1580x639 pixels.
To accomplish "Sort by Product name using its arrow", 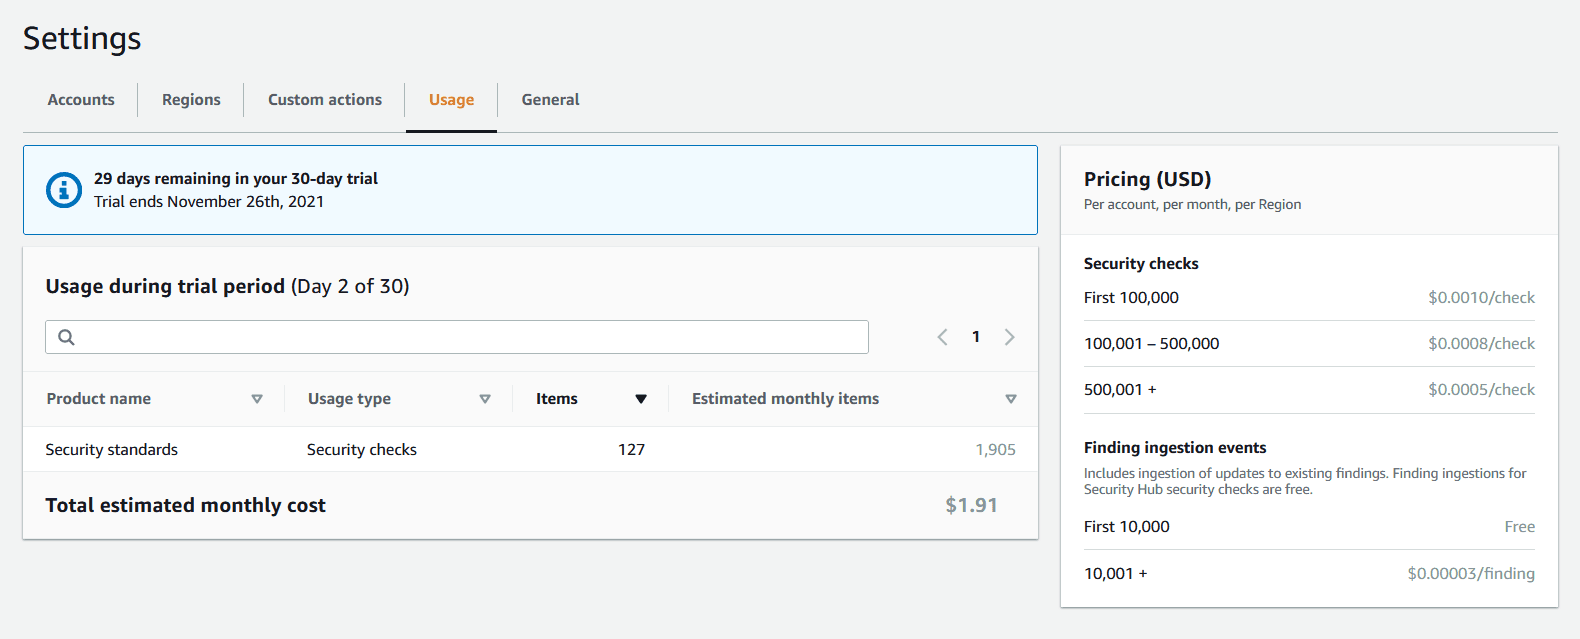I will pyautogui.click(x=257, y=399).
